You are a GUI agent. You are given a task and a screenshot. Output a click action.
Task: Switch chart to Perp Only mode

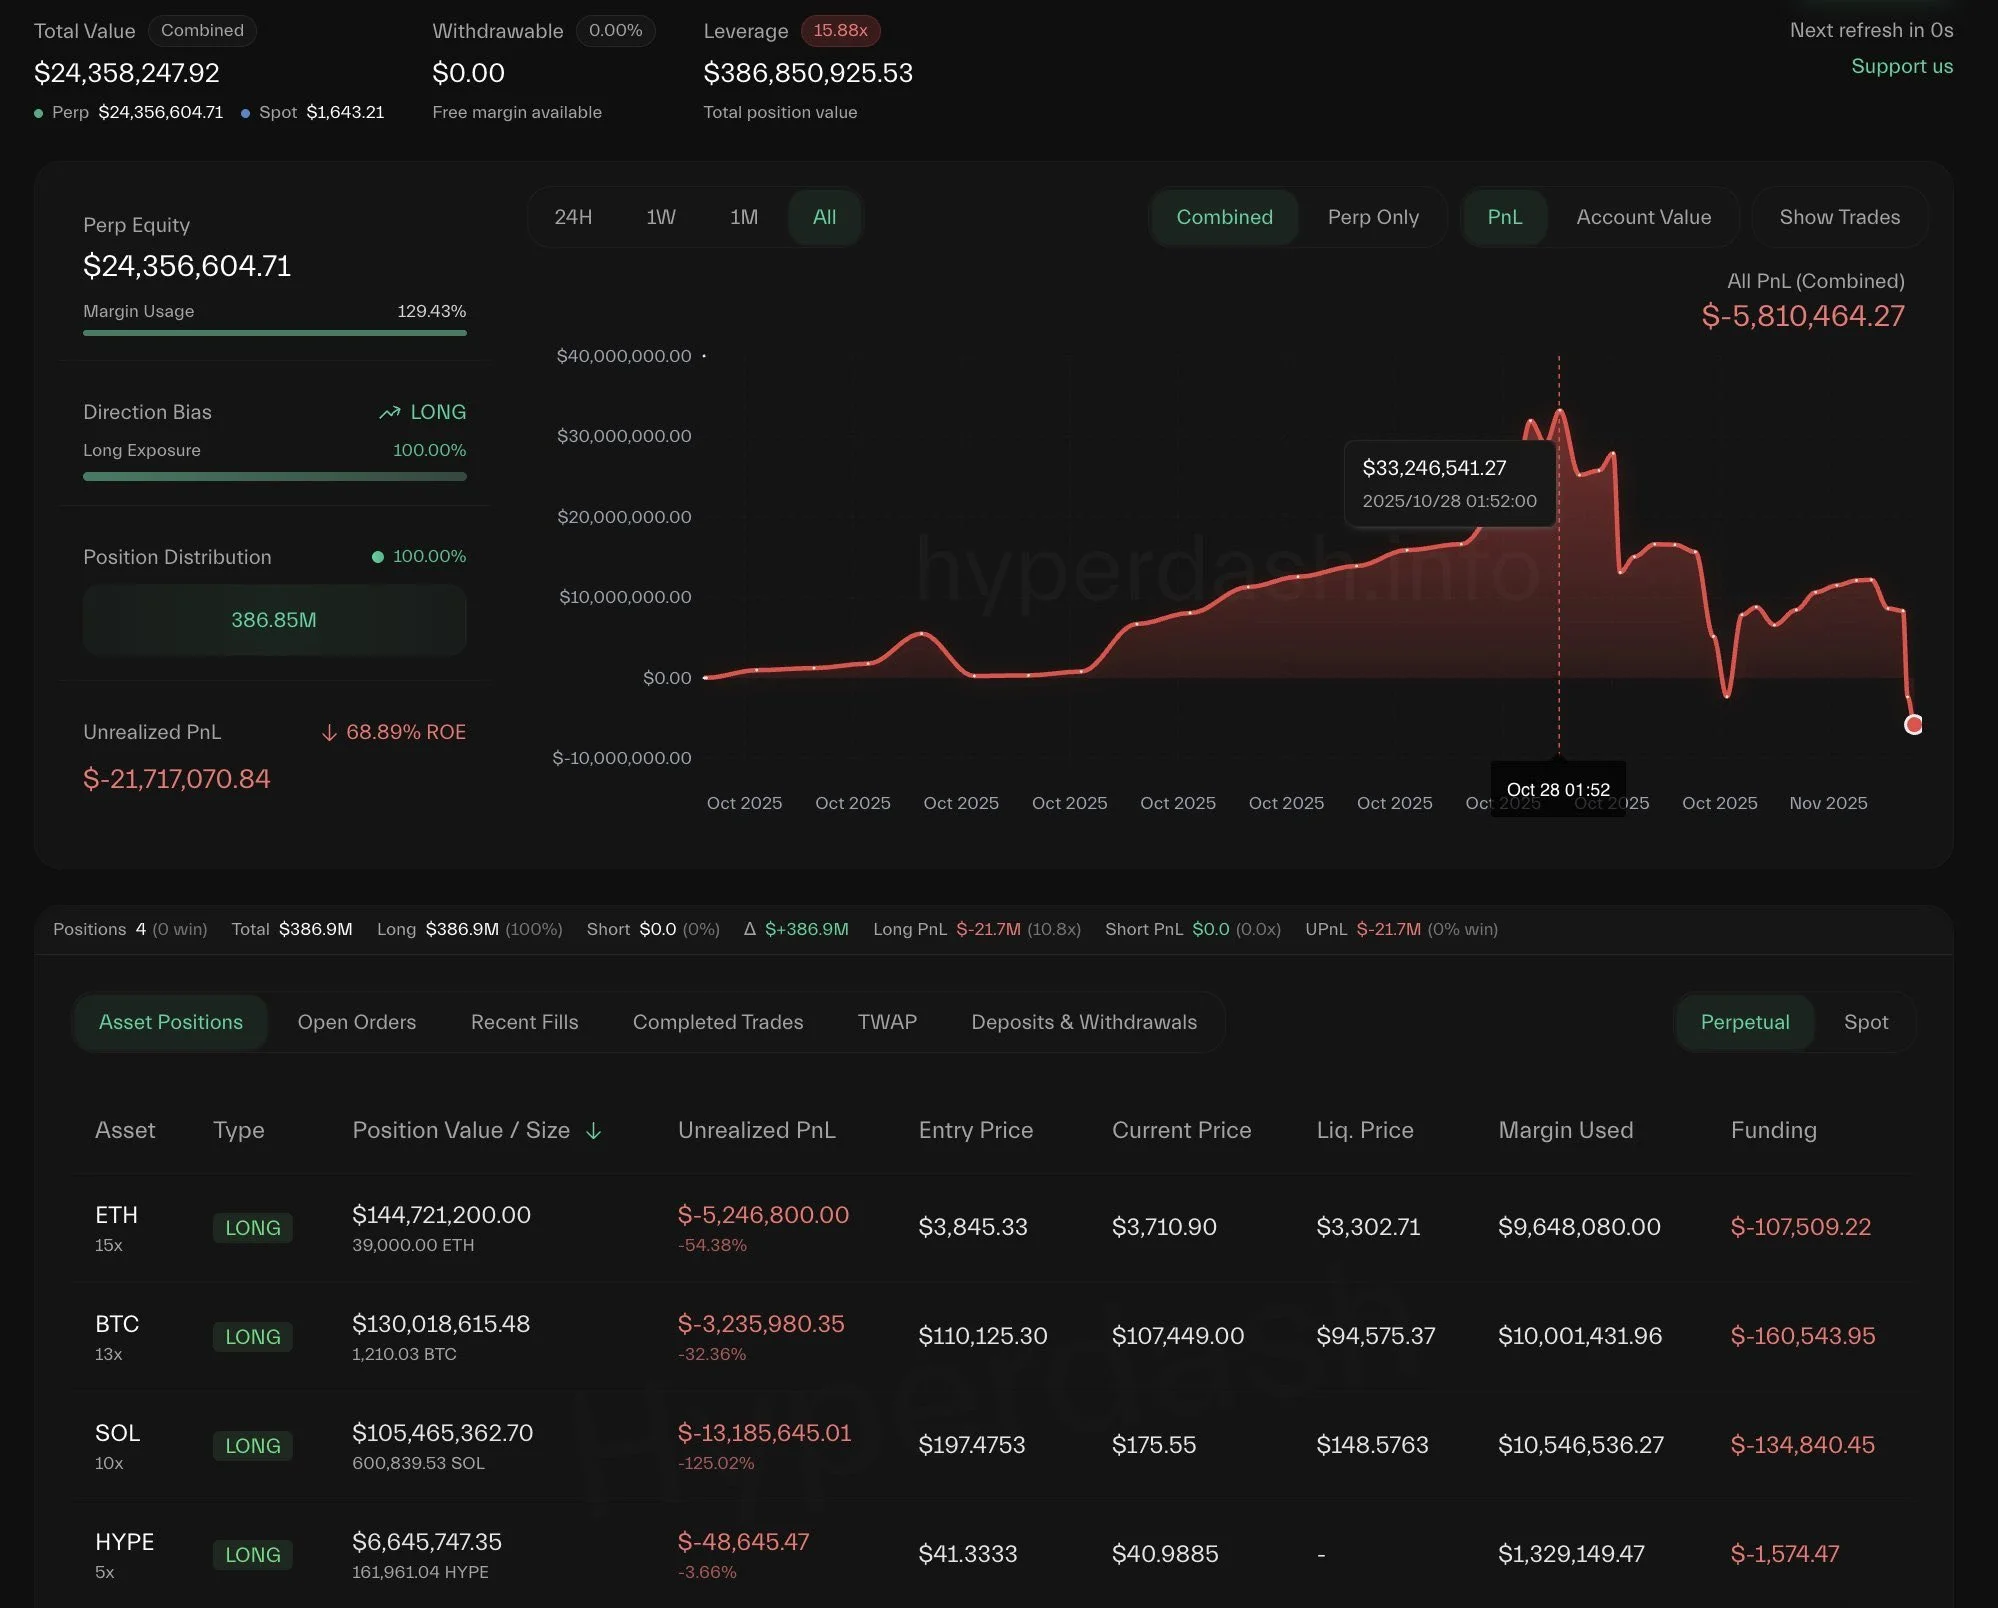1372,217
